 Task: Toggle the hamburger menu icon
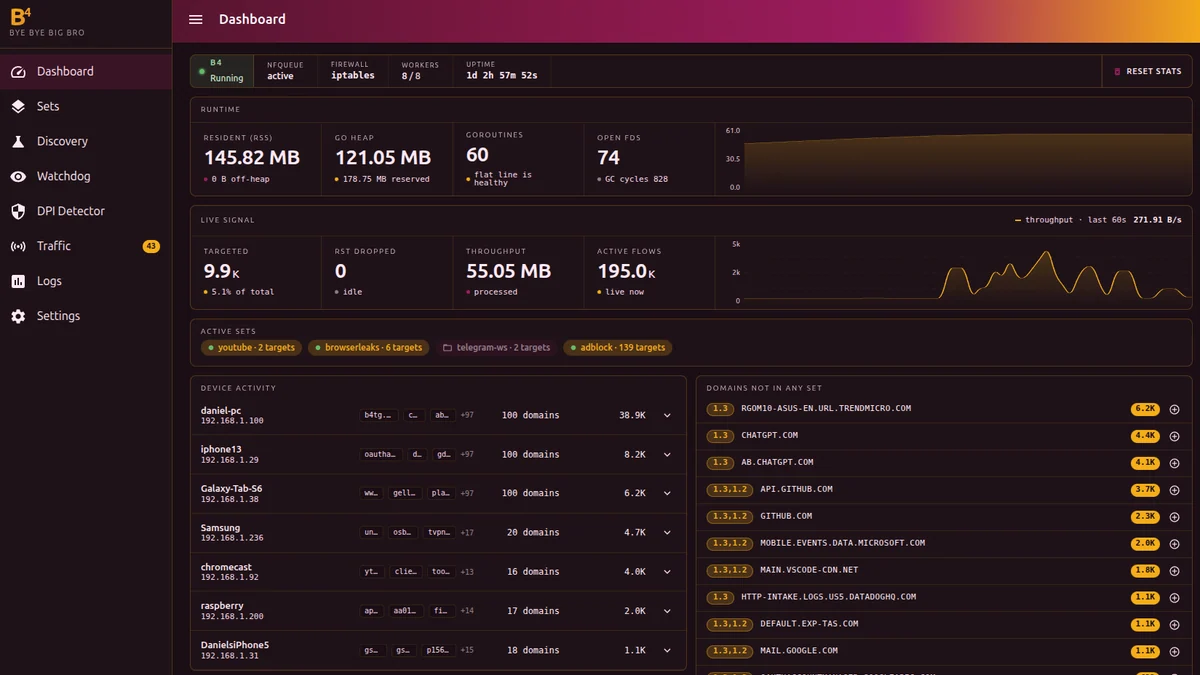tap(196, 20)
